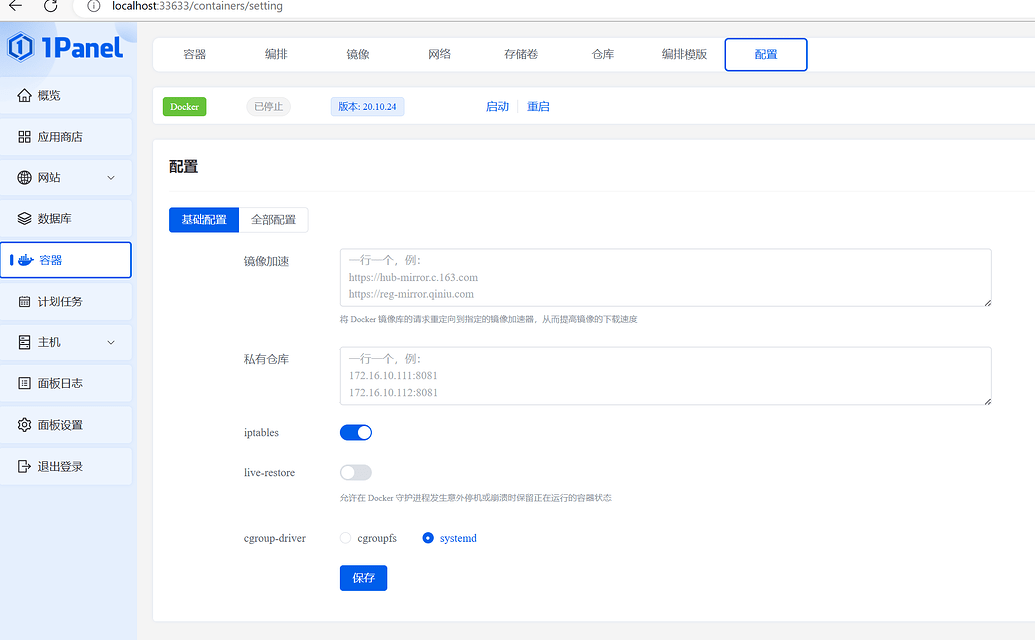This screenshot has height=640, width=1035.
Task: Click the 已停止 status badge
Action: click(x=269, y=106)
